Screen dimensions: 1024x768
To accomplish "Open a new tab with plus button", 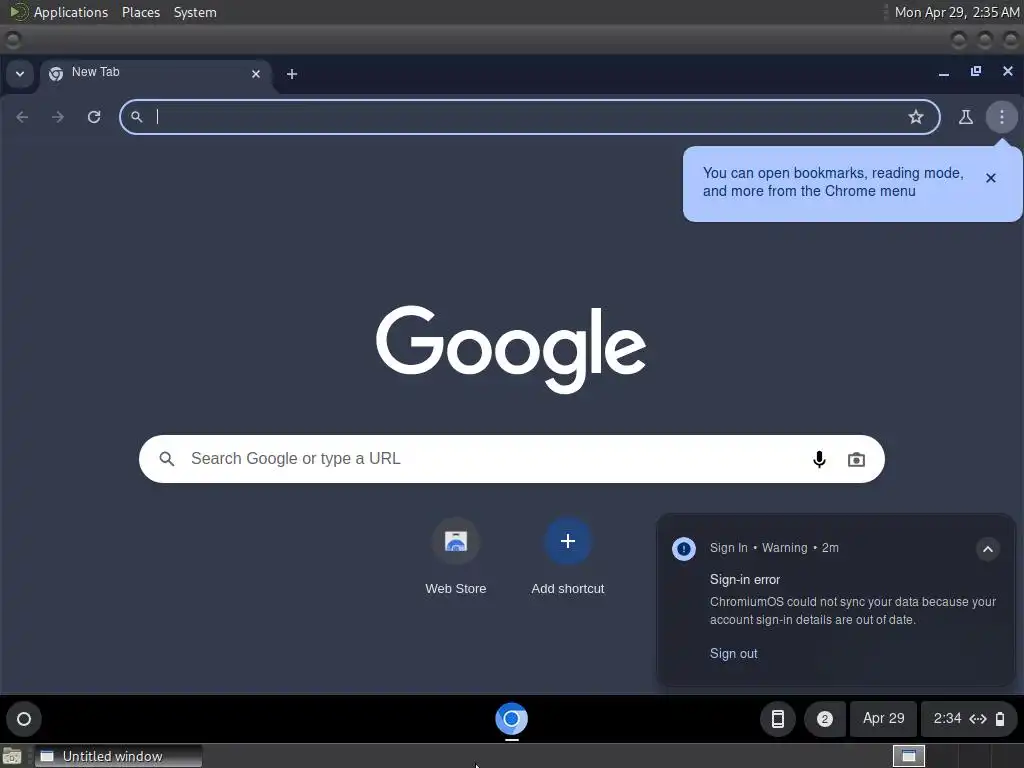I will click(292, 74).
